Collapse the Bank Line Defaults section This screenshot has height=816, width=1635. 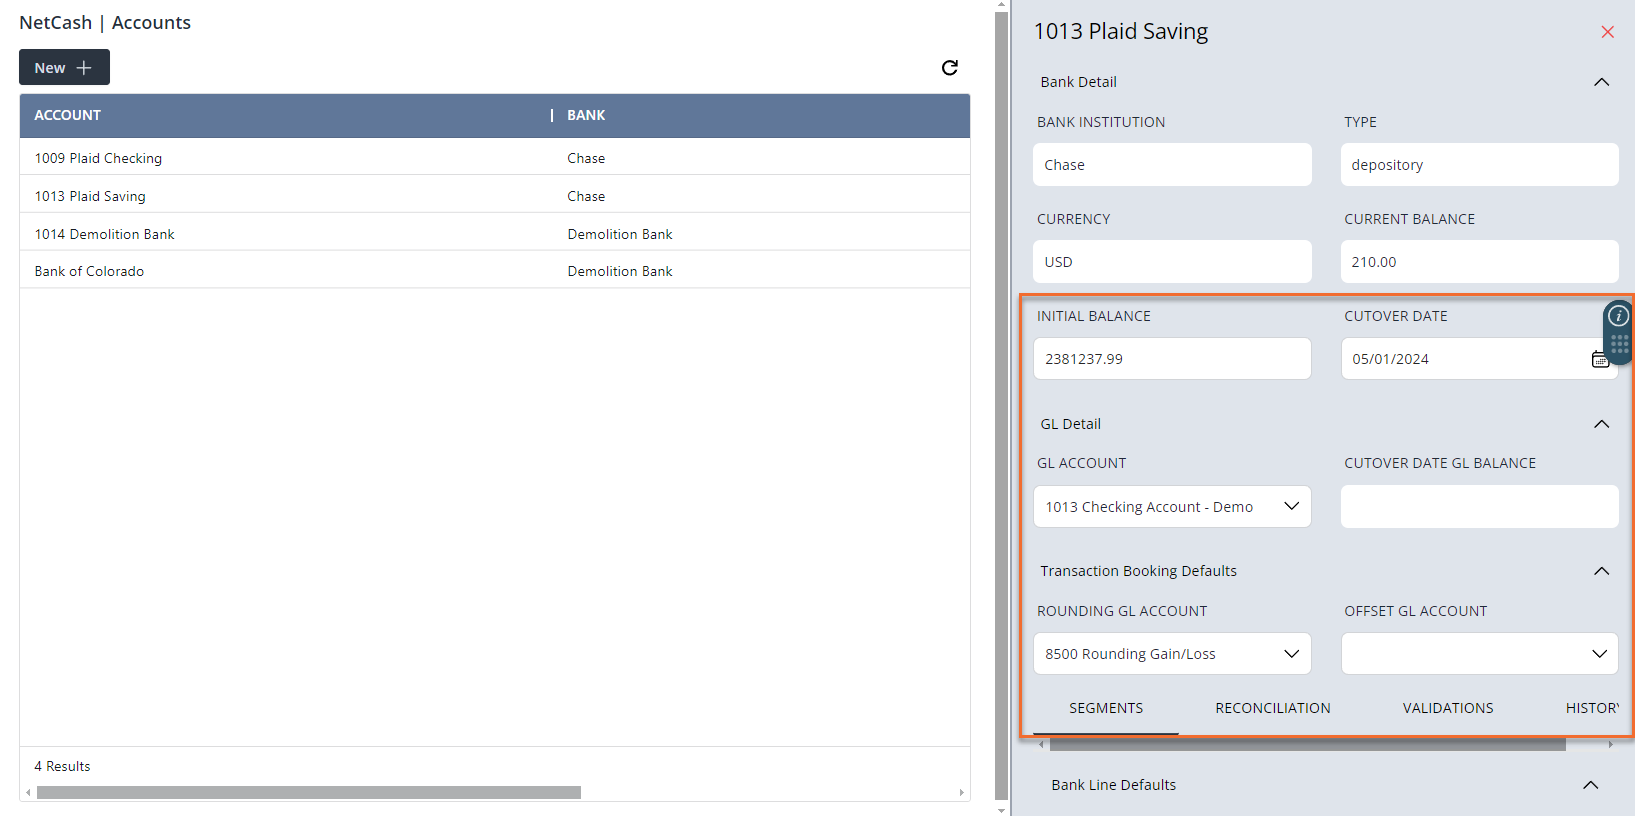(x=1590, y=785)
